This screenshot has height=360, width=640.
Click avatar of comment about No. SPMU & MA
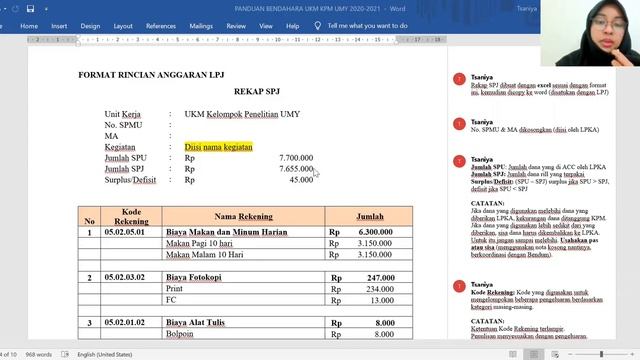tap(459, 124)
